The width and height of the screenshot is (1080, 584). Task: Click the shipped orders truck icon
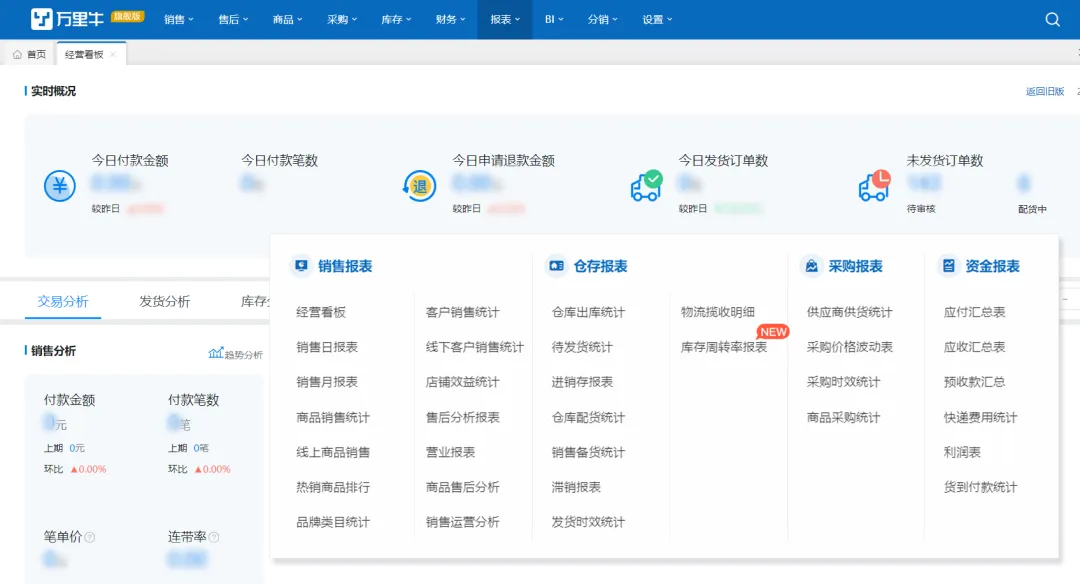(646, 185)
